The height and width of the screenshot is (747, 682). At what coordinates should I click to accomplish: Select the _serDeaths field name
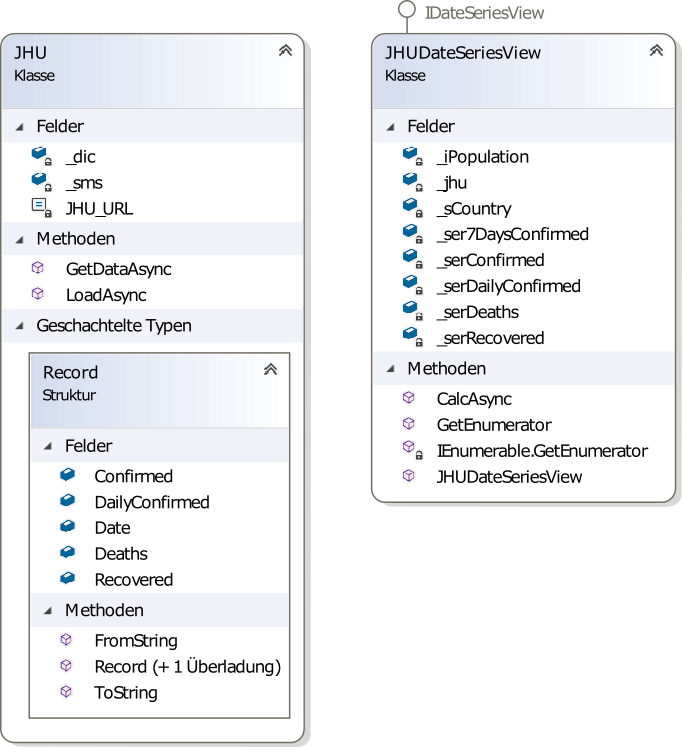[478, 313]
